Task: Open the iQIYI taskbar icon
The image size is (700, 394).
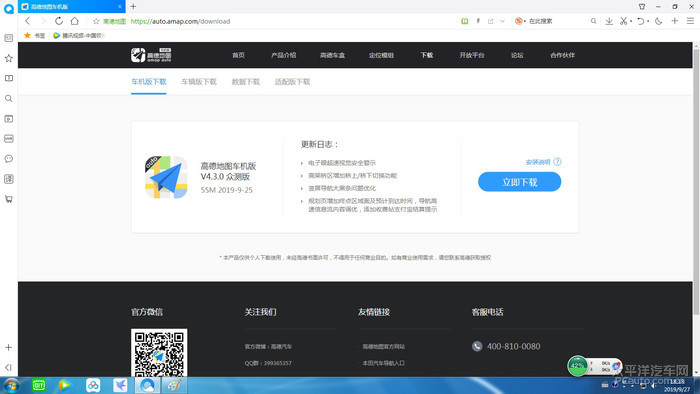Action: [x=39, y=386]
